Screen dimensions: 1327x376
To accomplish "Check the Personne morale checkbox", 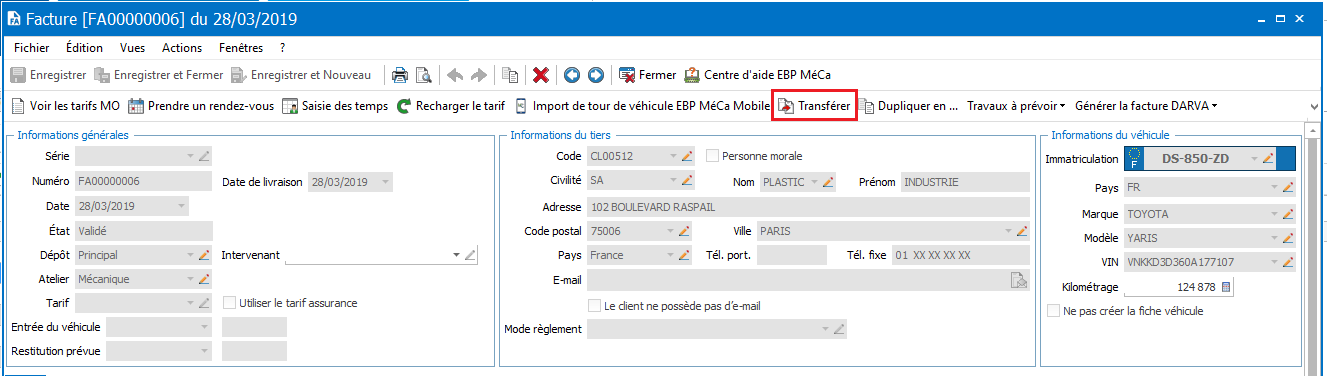I will (x=712, y=156).
